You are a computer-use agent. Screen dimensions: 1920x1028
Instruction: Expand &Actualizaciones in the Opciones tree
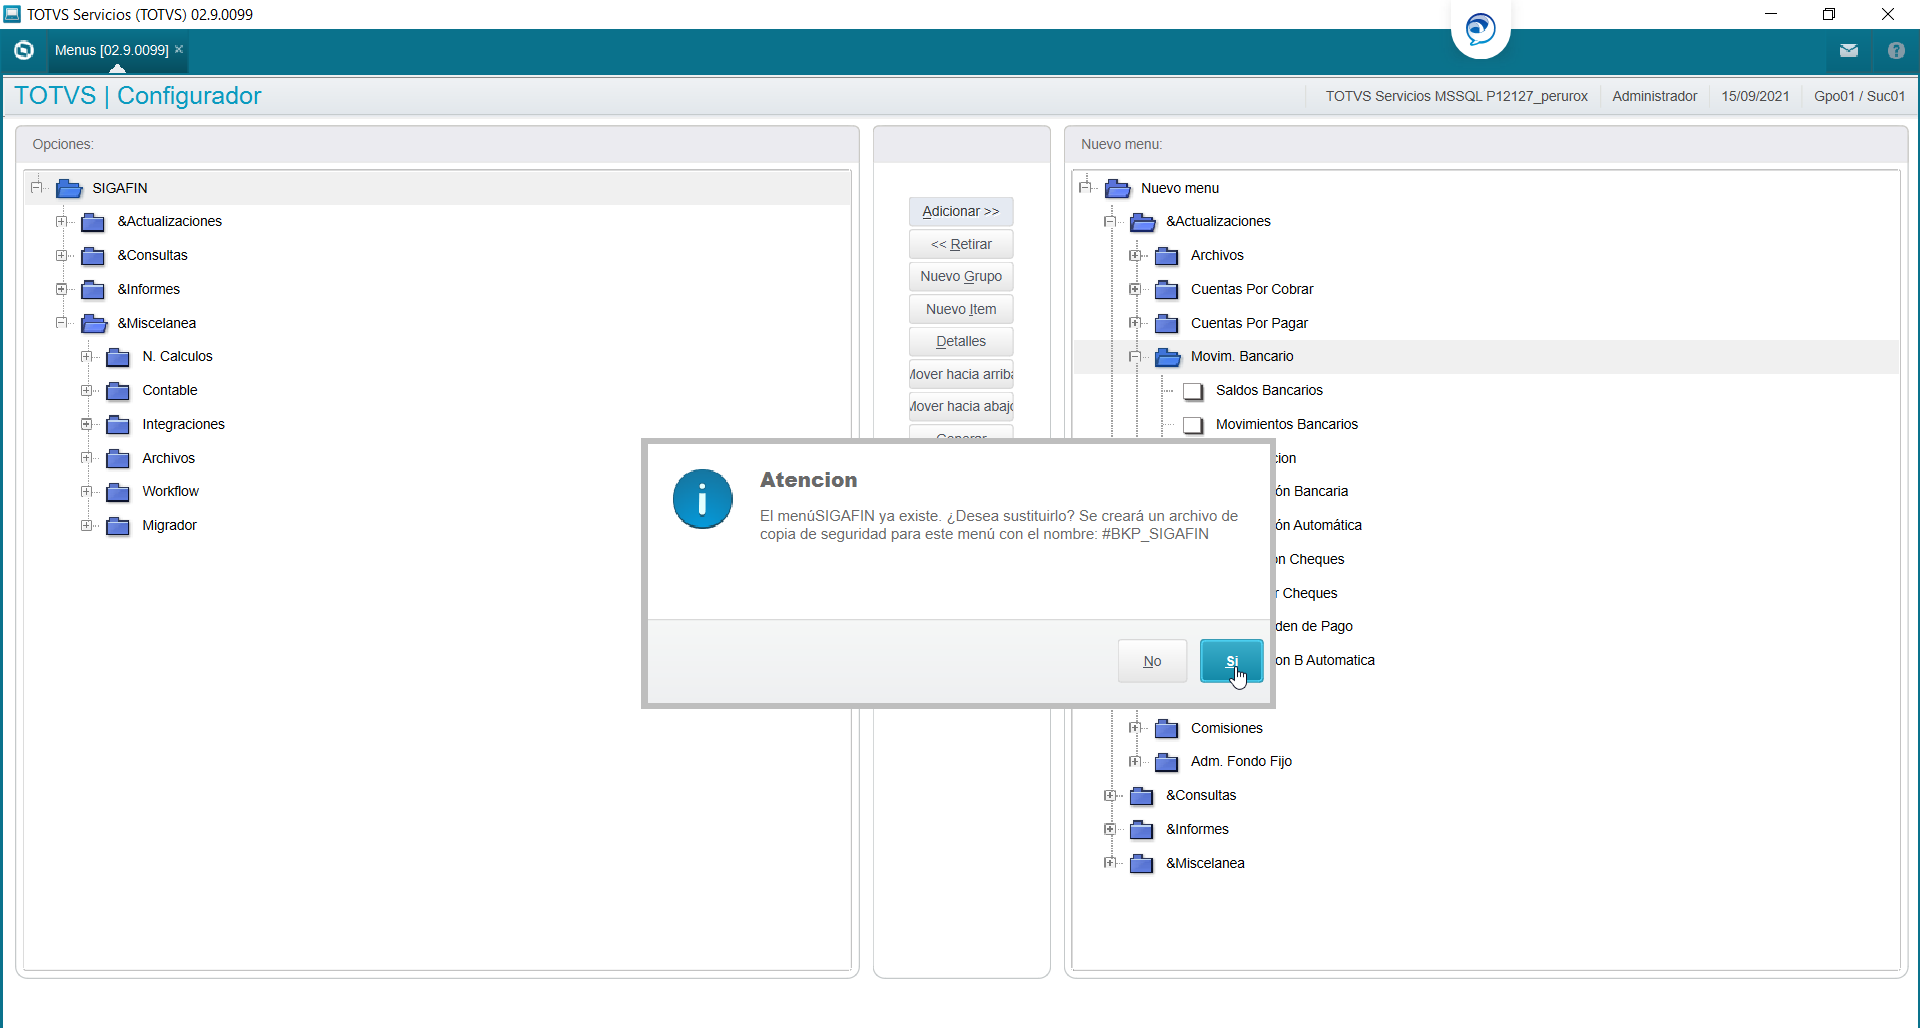click(62, 221)
